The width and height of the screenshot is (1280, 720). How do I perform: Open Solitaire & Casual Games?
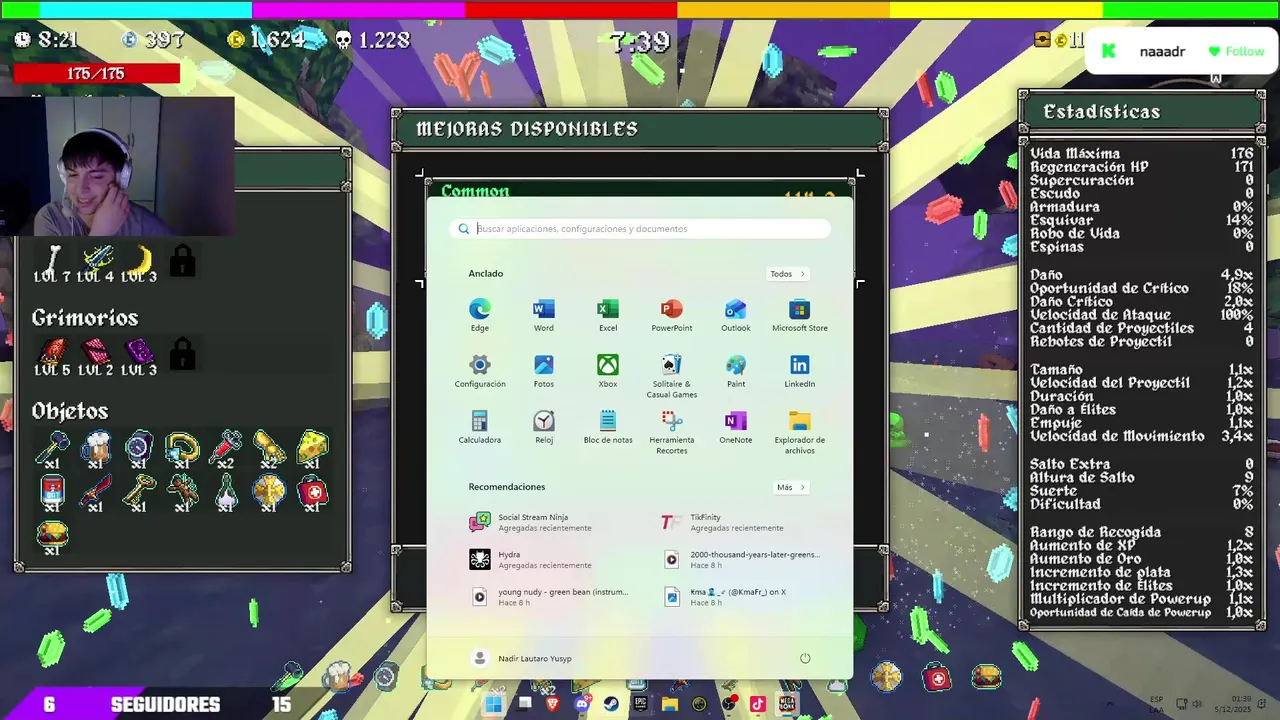coord(671,376)
